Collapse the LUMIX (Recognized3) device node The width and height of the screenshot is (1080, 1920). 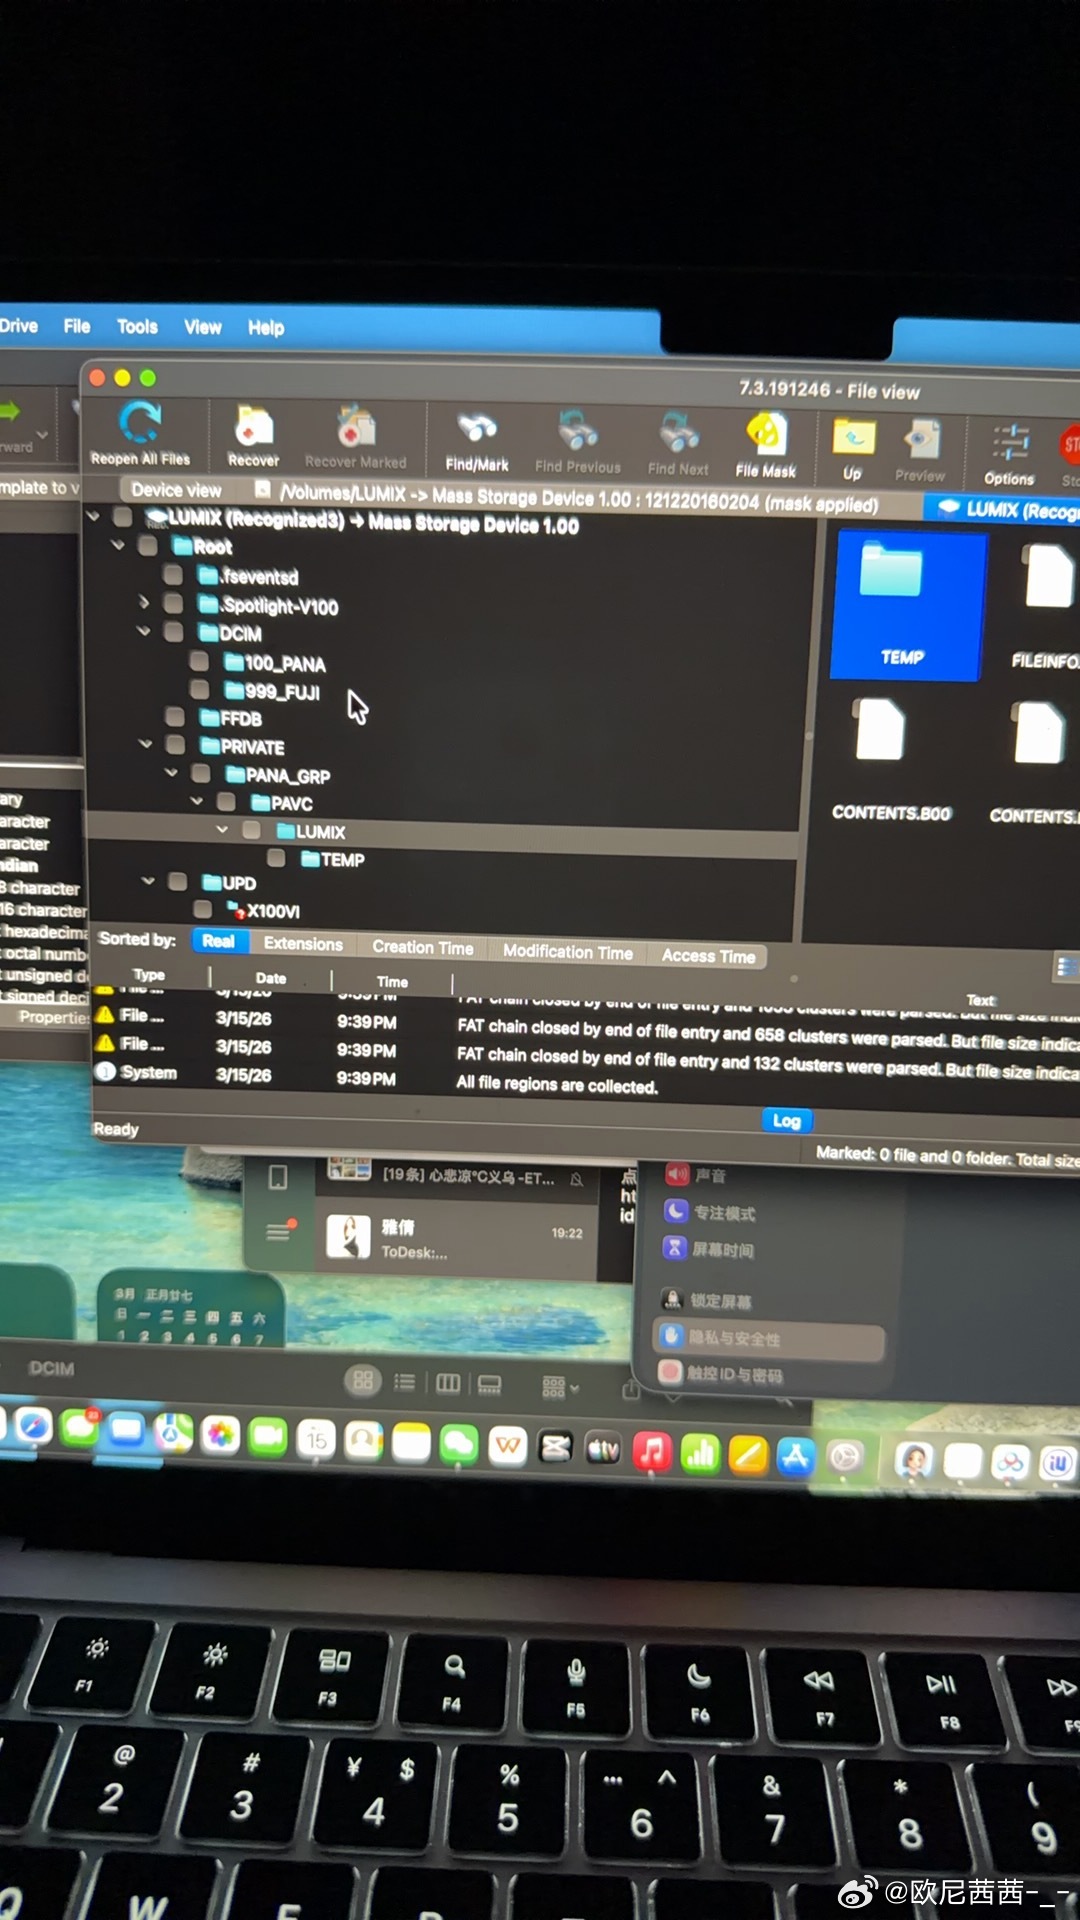(93, 516)
